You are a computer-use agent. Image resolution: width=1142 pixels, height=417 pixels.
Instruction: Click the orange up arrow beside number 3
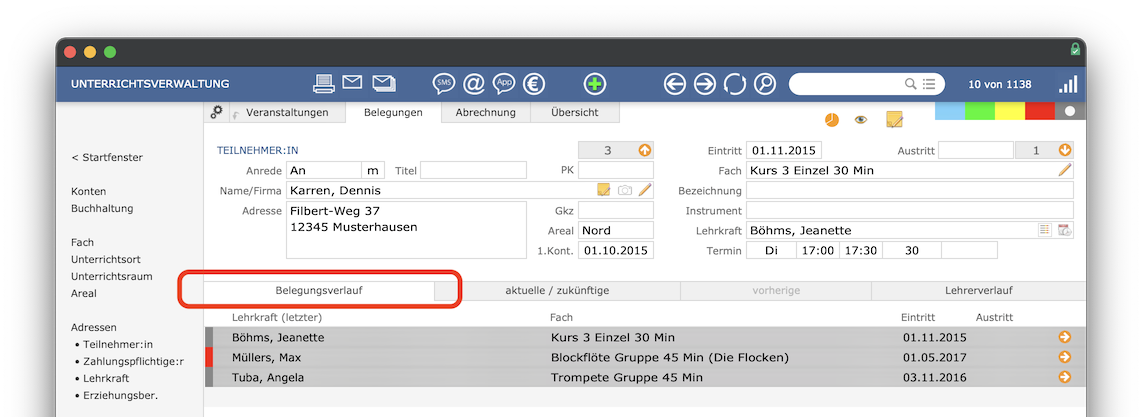[x=645, y=151]
